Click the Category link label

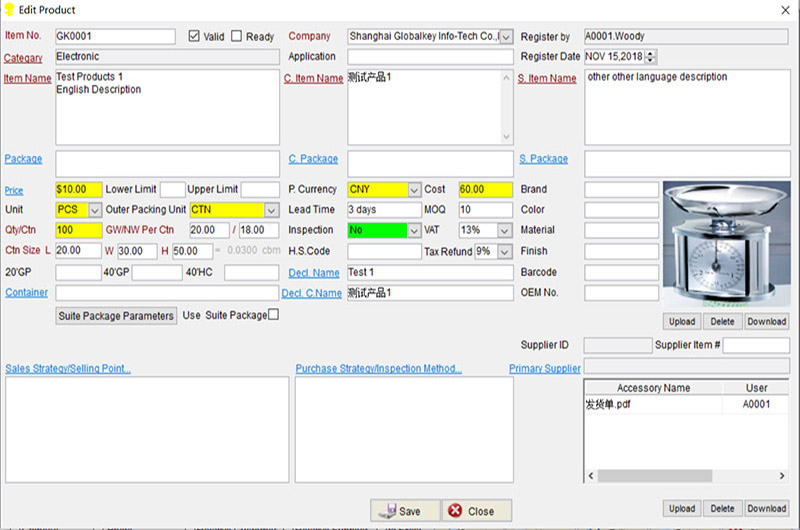[24, 57]
